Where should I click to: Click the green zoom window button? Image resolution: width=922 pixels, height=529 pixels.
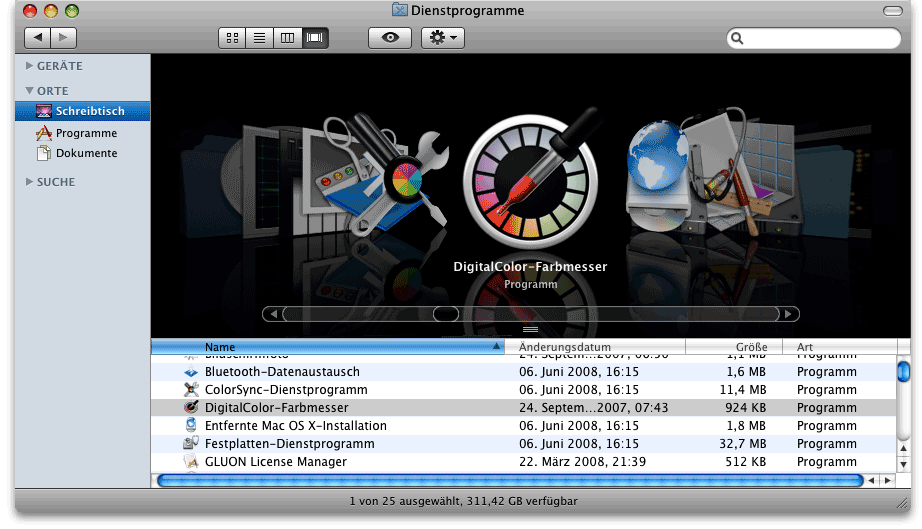pos(72,11)
